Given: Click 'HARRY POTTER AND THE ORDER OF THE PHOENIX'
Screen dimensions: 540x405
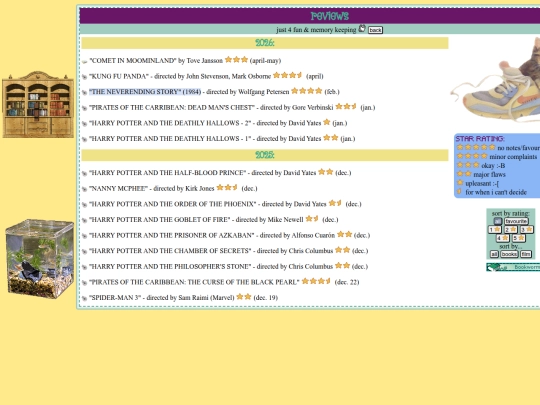Looking at the screenshot, I should [173, 204].
